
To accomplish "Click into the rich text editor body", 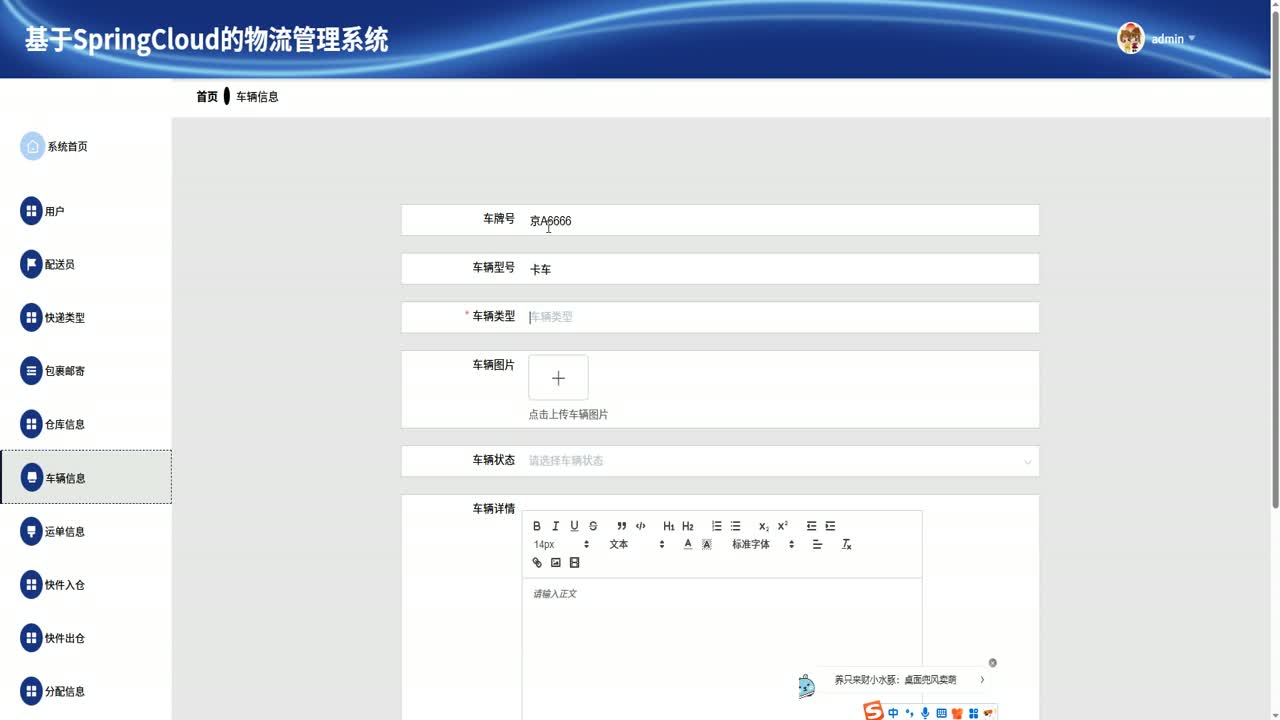I will click(x=722, y=648).
